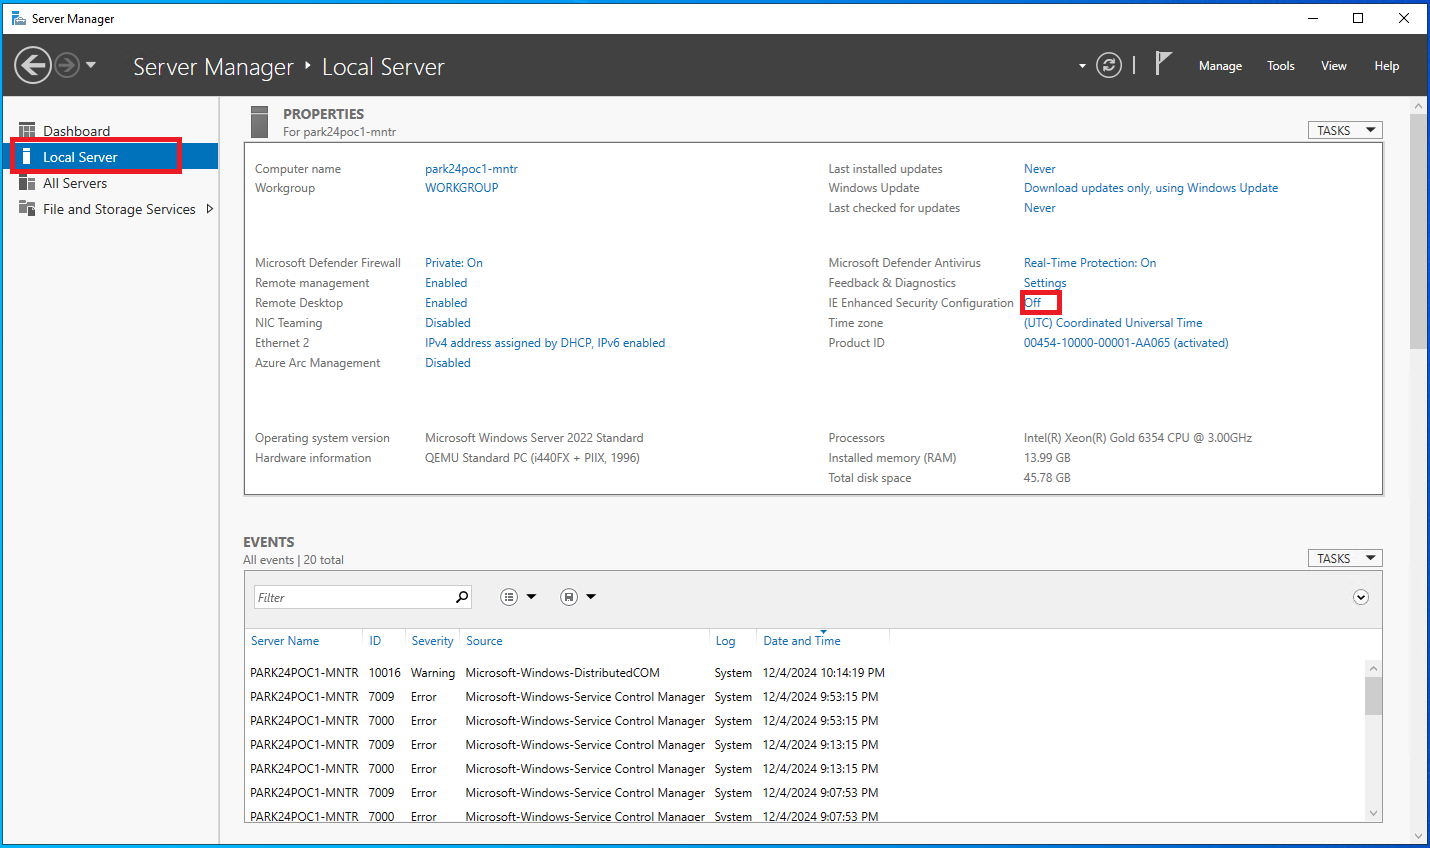
Task: Refresh Server Manager with the refresh icon
Action: tap(1109, 65)
